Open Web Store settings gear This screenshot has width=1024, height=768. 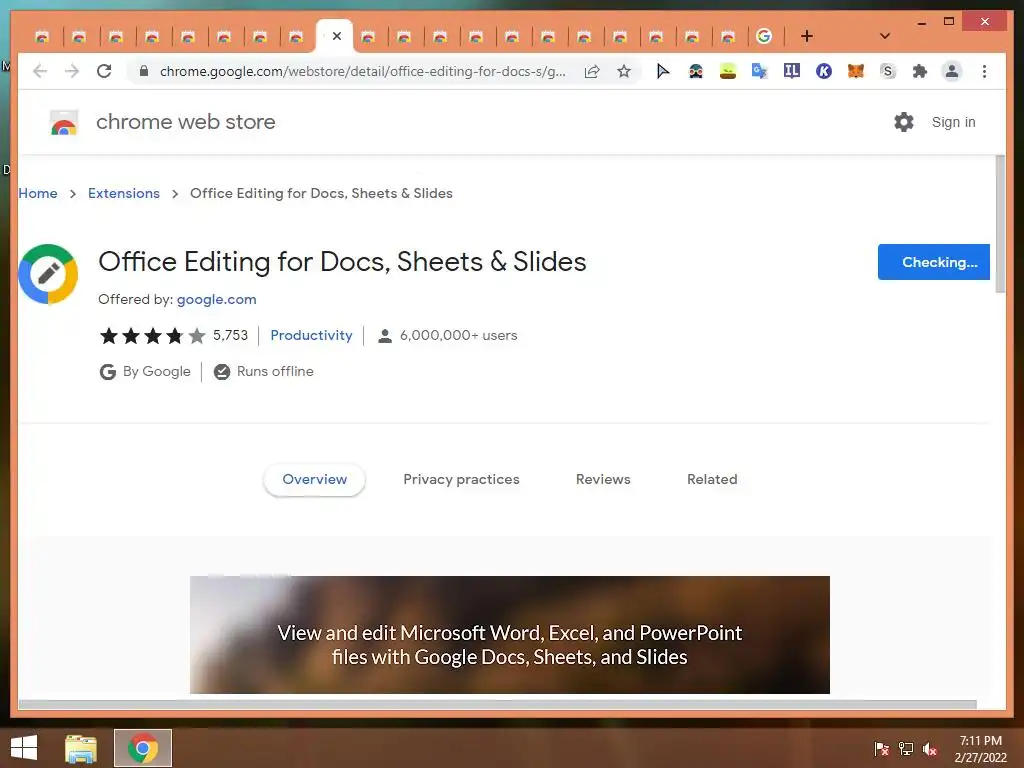click(904, 122)
